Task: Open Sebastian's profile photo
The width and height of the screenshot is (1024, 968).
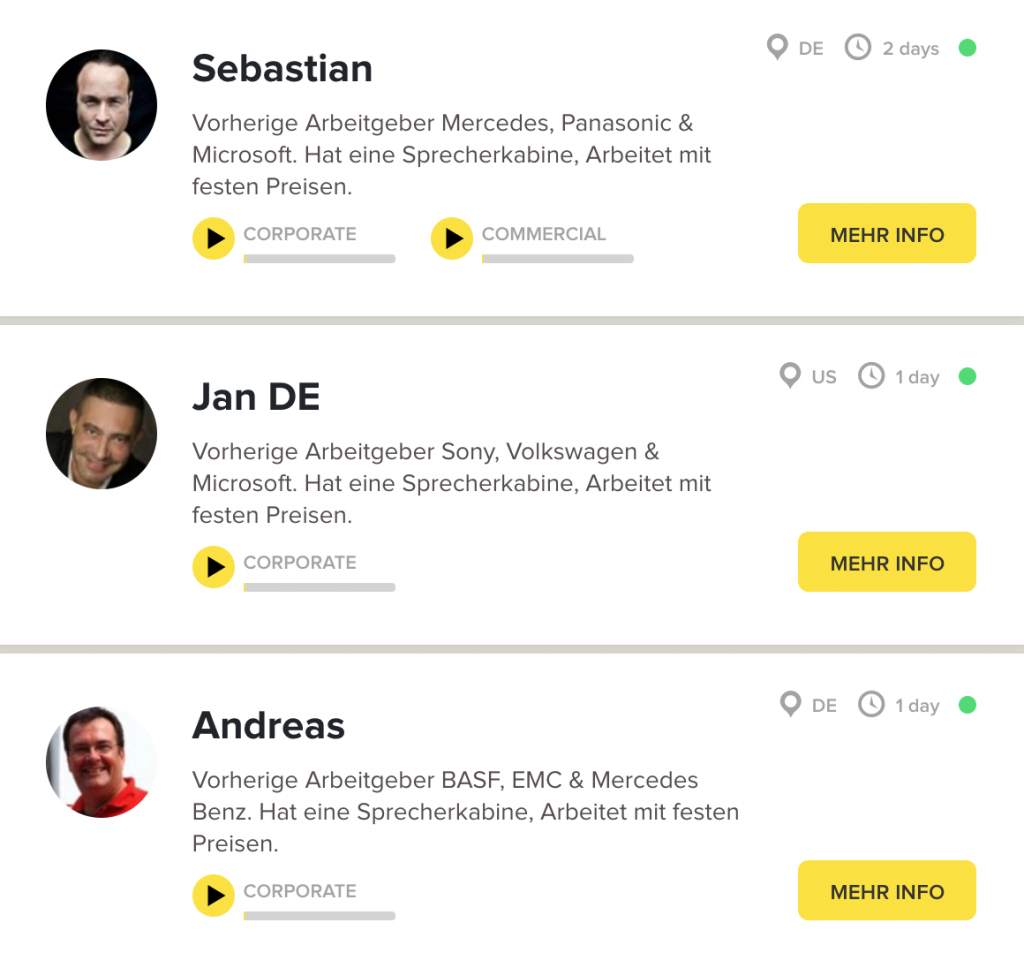Action: (101, 105)
